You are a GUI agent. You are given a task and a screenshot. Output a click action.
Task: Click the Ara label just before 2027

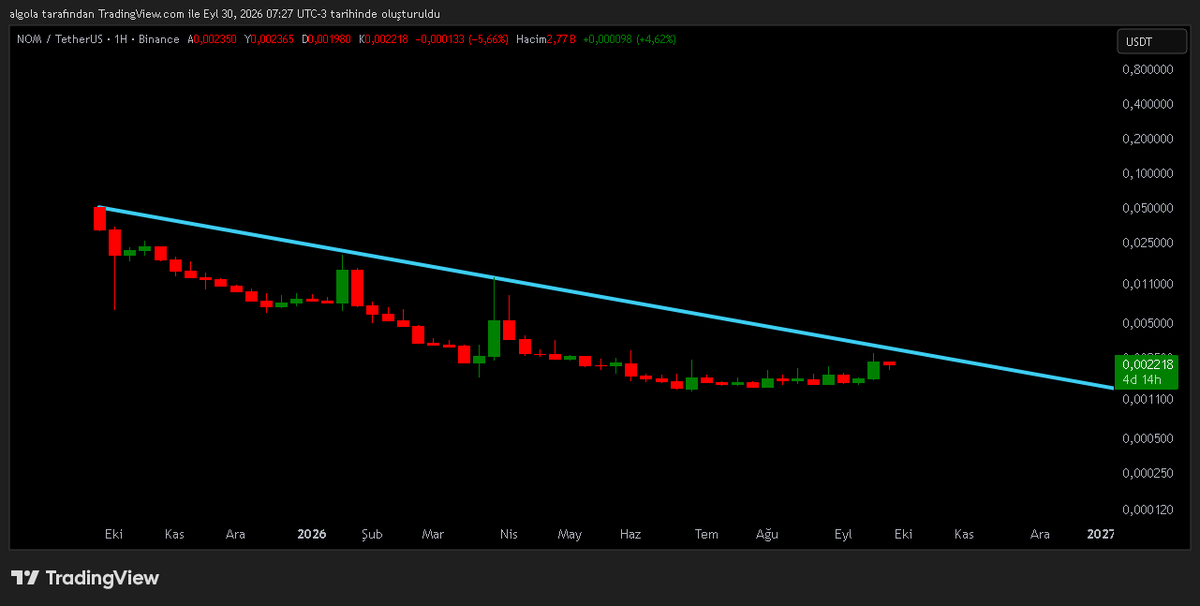point(1040,534)
